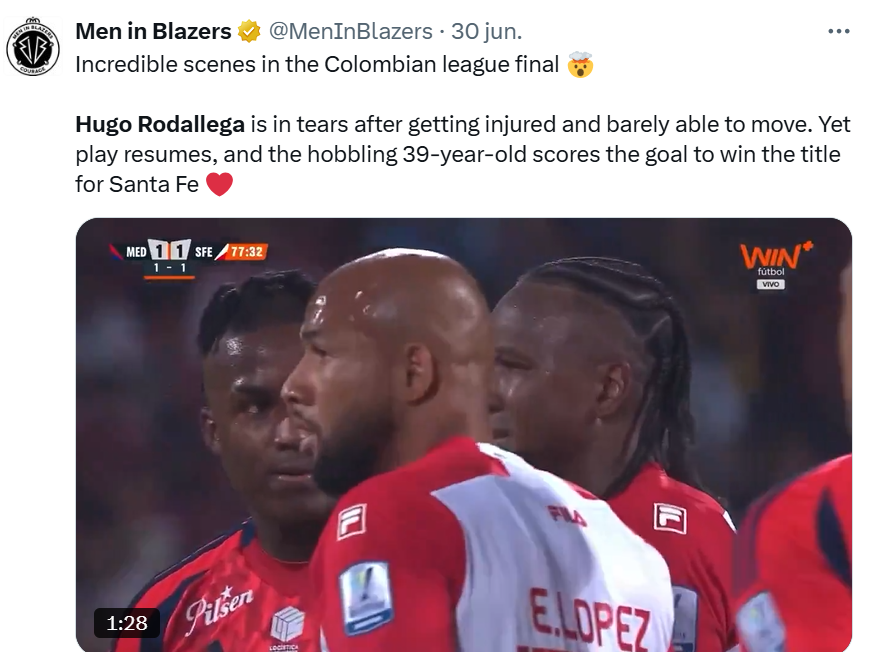The height and width of the screenshot is (652, 871).
Task: Open the Men in Blazers display name link
Action: (153, 32)
